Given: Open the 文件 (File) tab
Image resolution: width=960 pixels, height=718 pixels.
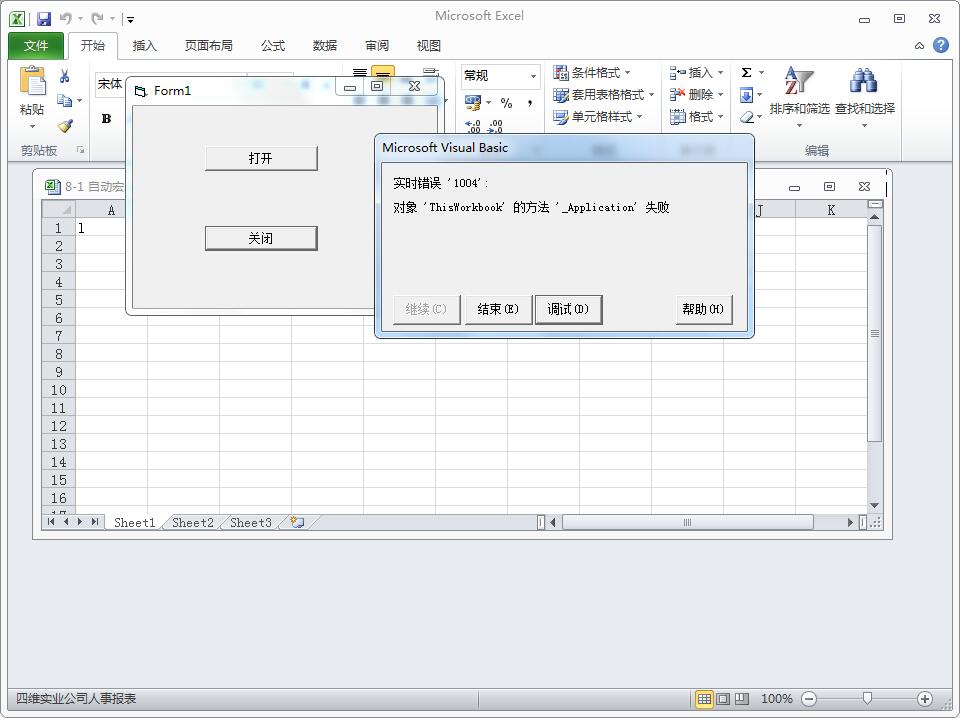Looking at the screenshot, I should pos(36,46).
